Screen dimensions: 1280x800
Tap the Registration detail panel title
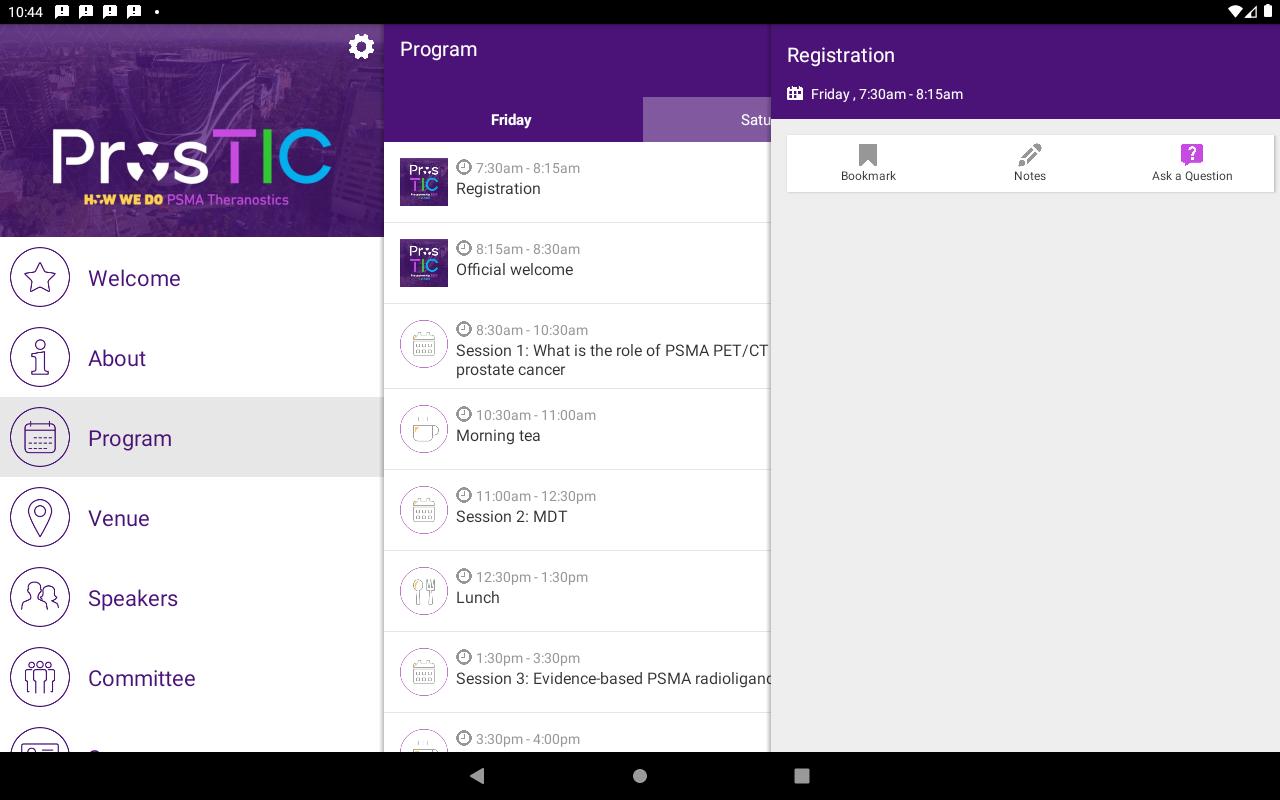pos(840,55)
